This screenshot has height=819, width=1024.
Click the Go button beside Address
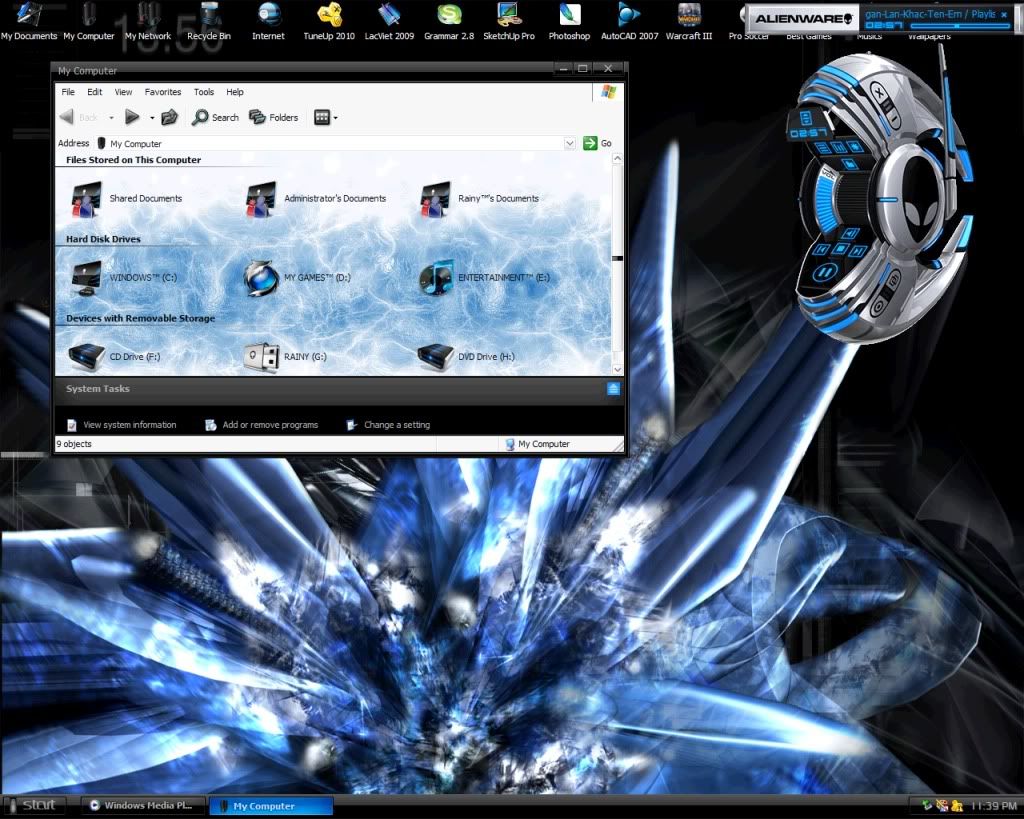coord(597,143)
